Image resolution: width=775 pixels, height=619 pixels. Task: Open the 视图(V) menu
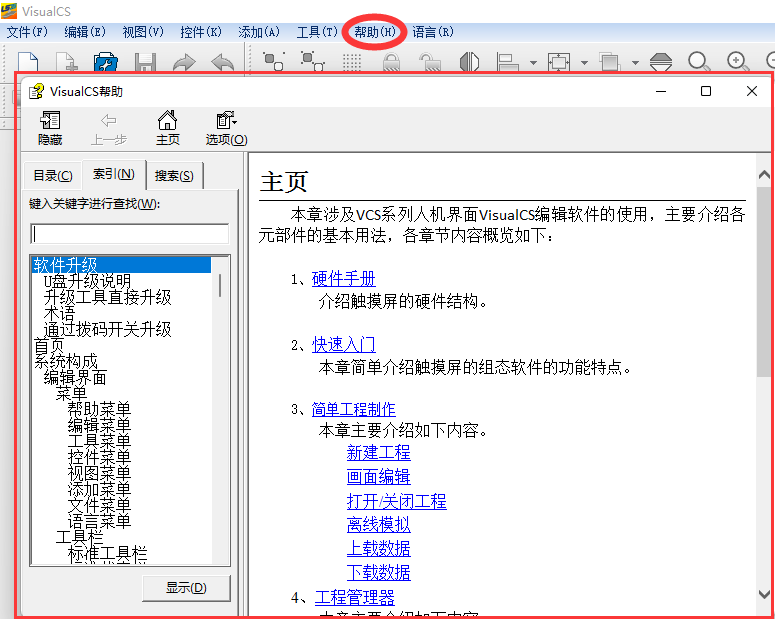click(143, 32)
